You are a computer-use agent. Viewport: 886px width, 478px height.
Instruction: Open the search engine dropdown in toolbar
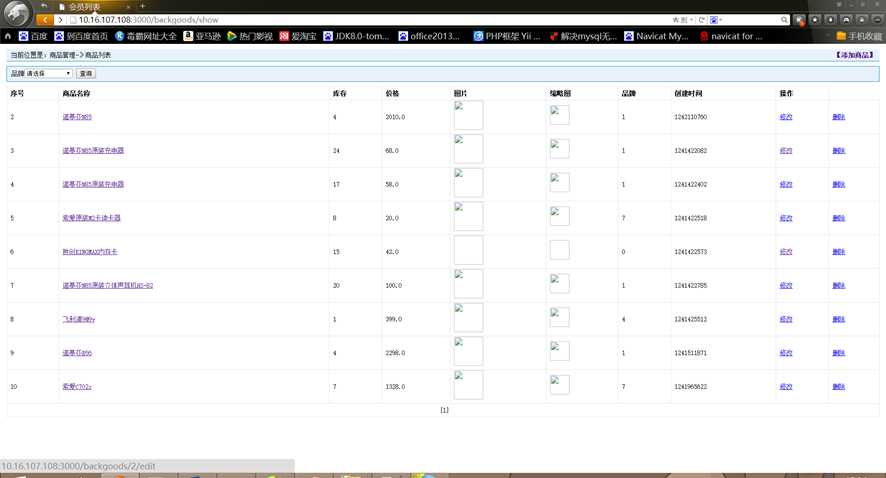716,20
